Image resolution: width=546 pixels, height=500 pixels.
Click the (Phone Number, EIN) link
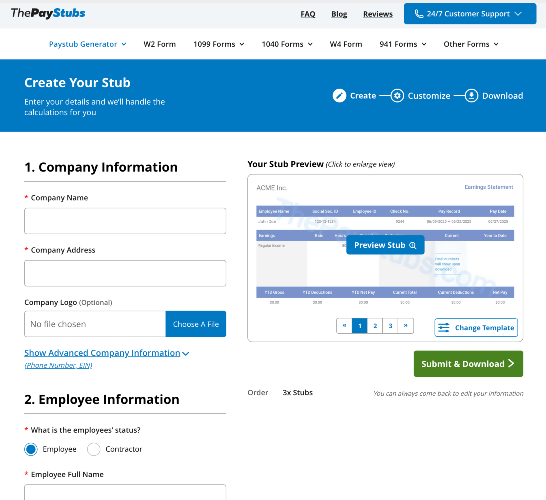[58, 365]
